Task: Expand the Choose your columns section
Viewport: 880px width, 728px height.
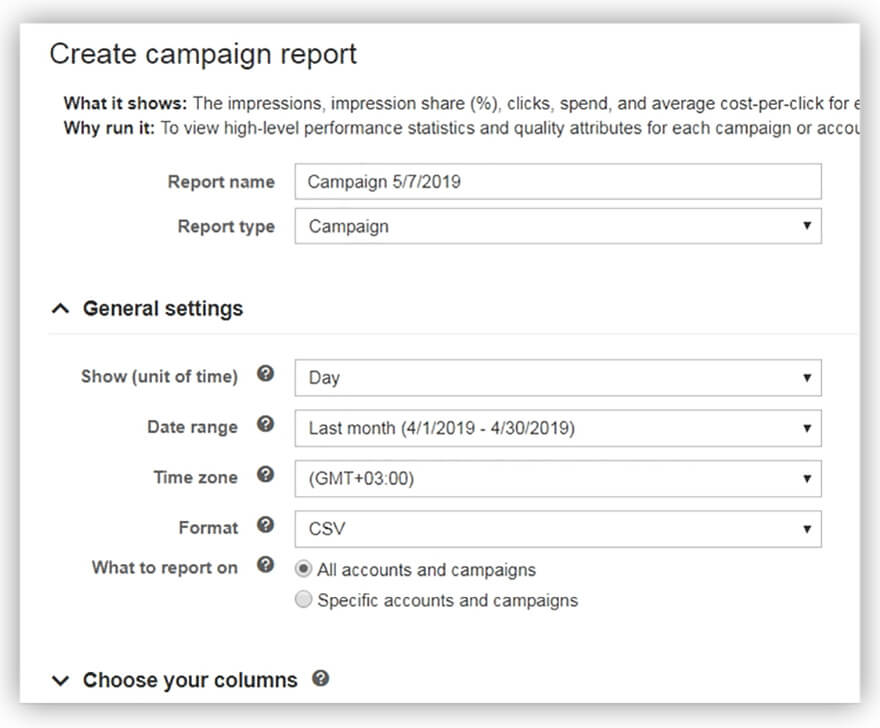Action: coord(189,680)
